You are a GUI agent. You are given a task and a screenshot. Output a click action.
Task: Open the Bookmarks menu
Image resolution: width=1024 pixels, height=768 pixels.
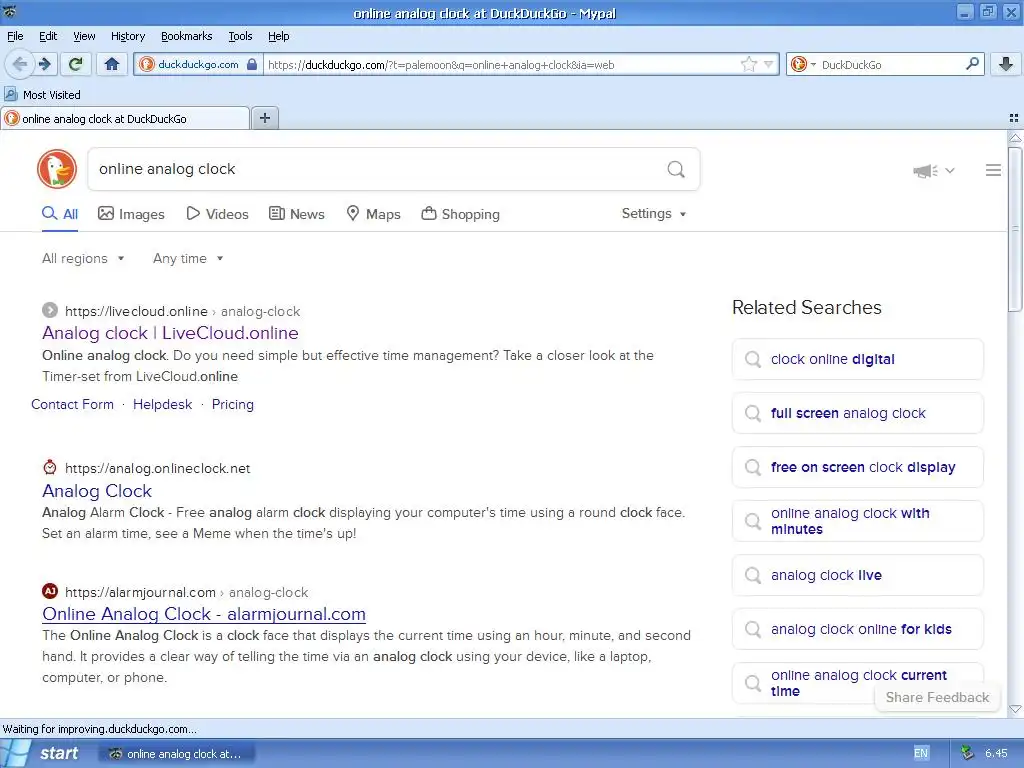coord(187,36)
